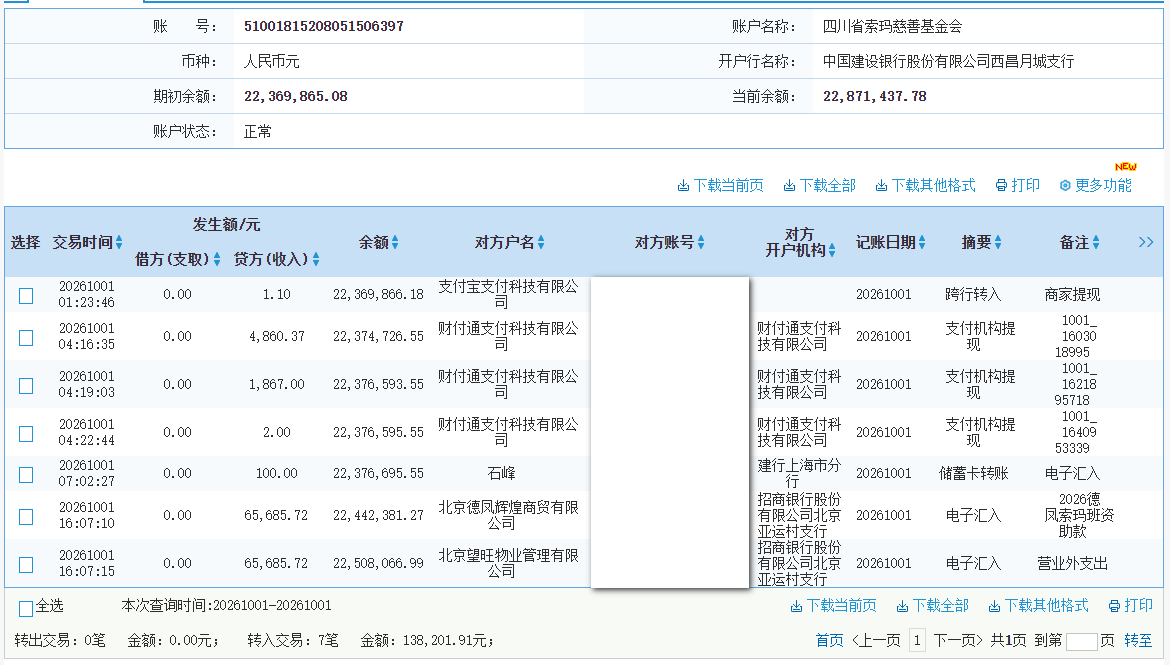The height and width of the screenshot is (665, 1170).
Task: Sort by 贷方(收入) column arrows
Action: click(316, 259)
